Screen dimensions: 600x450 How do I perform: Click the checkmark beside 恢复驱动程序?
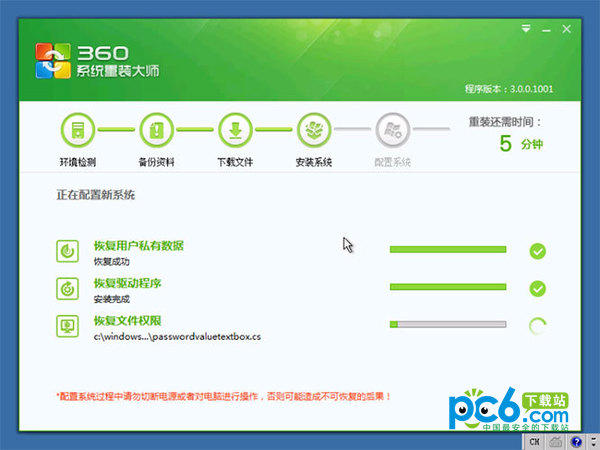click(x=538, y=289)
